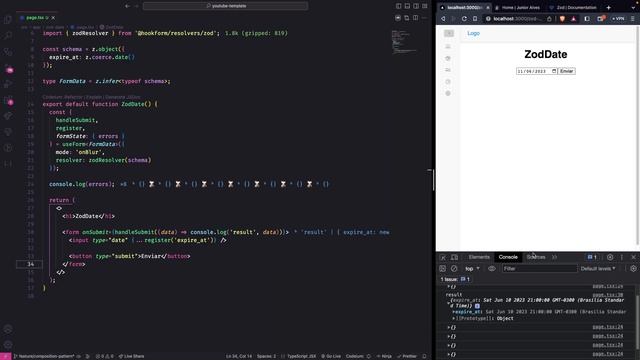Viewport: 640px width, 360px height.
Task: Click inspect element picker in DevTools
Action: click(443, 257)
